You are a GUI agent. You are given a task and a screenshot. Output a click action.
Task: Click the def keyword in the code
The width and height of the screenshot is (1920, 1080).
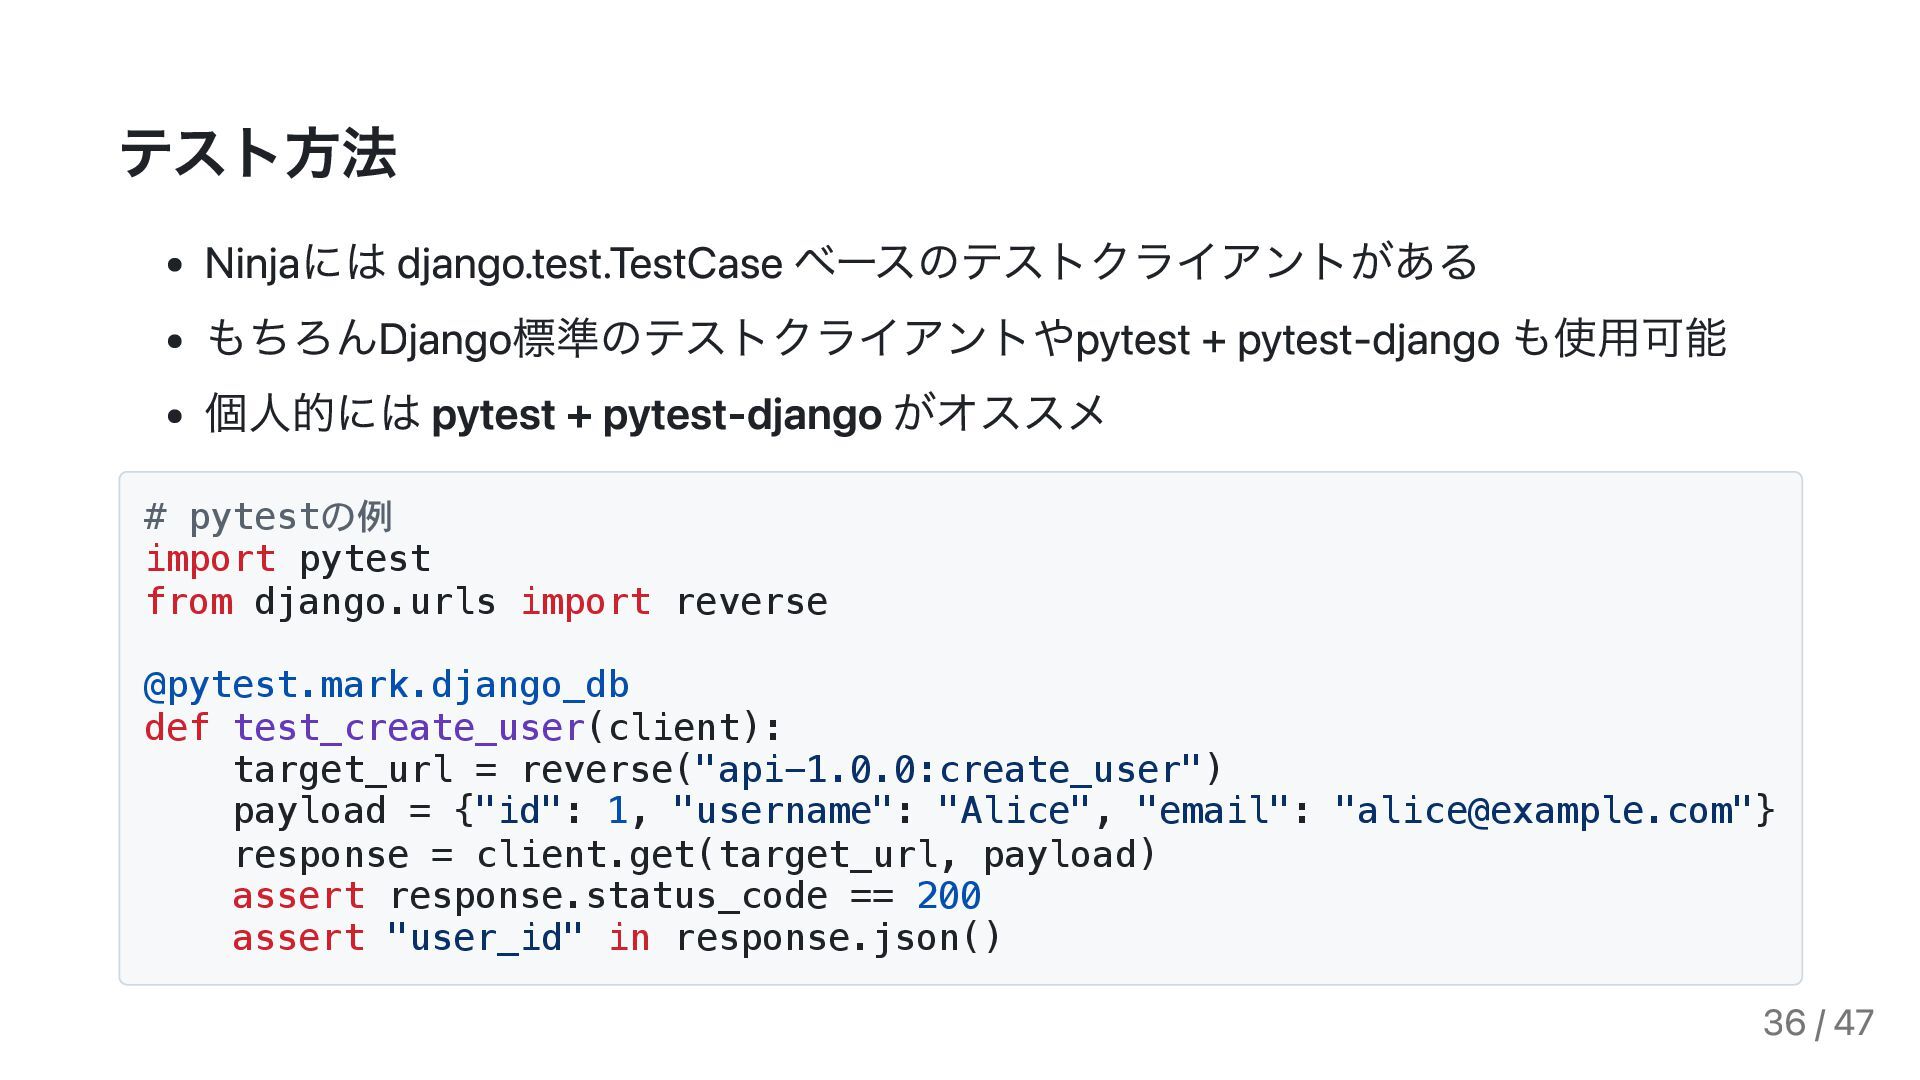pyautogui.click(x=177, y=727)
